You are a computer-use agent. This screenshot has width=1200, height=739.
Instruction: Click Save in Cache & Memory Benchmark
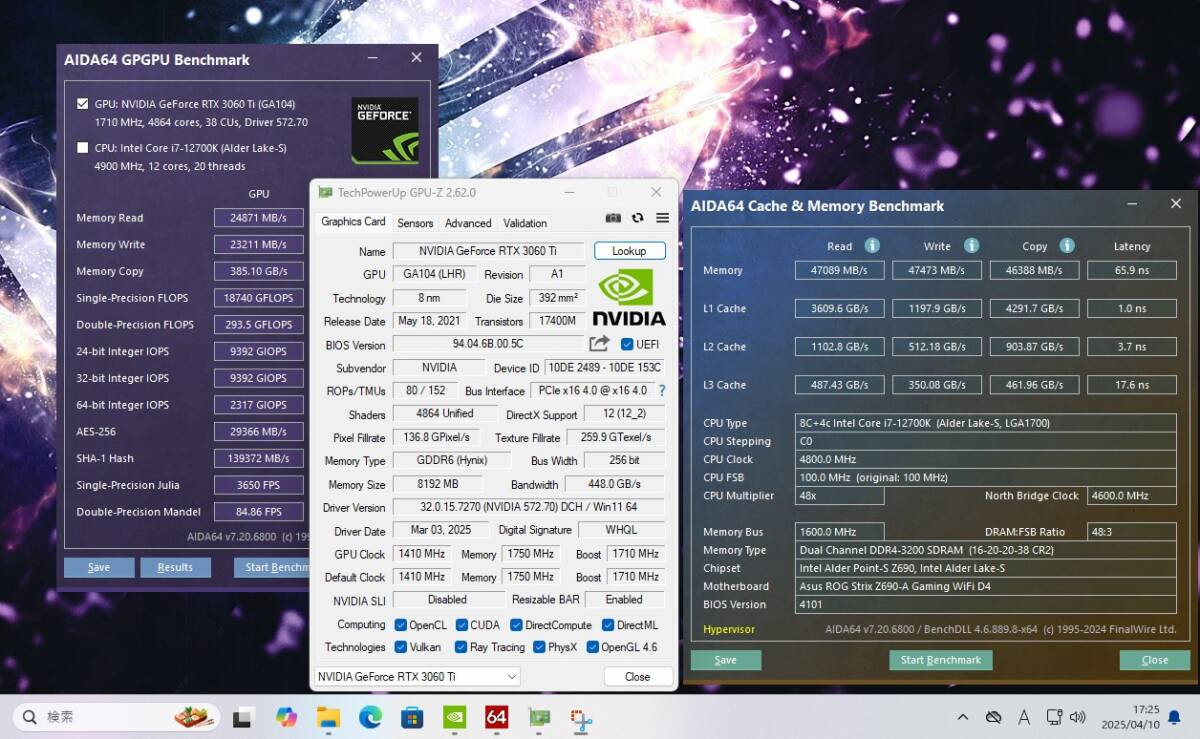click(x=725, y=660)
